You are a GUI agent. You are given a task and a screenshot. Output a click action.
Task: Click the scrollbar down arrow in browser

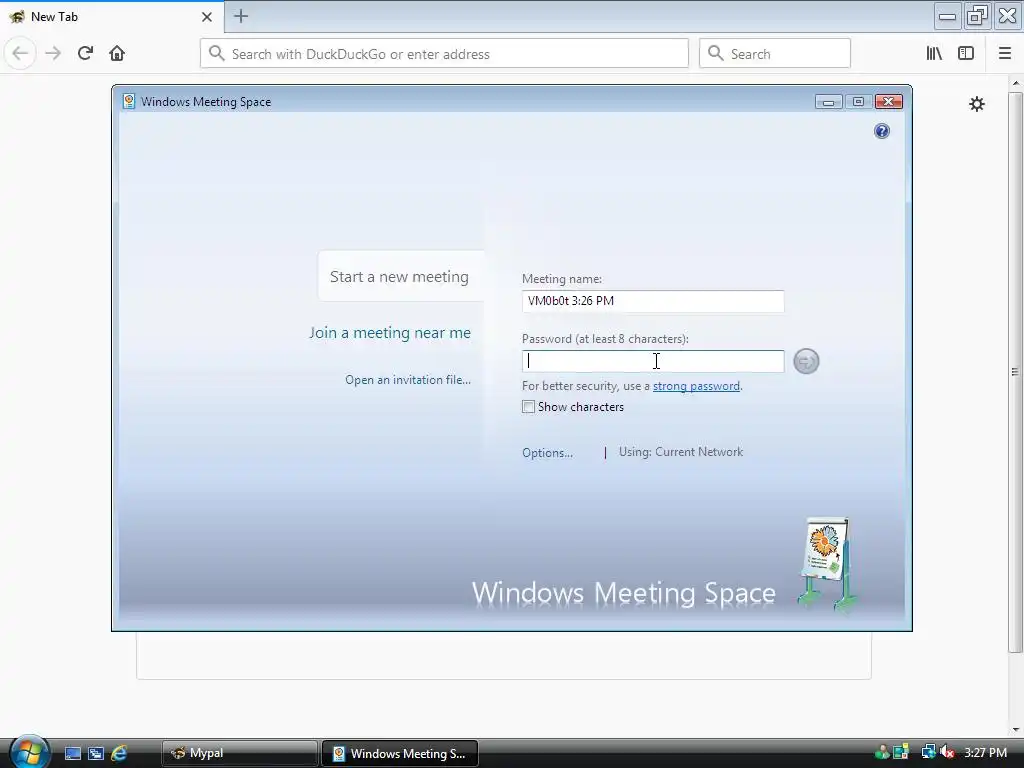pyautogui.click(x=1016, y=729)
